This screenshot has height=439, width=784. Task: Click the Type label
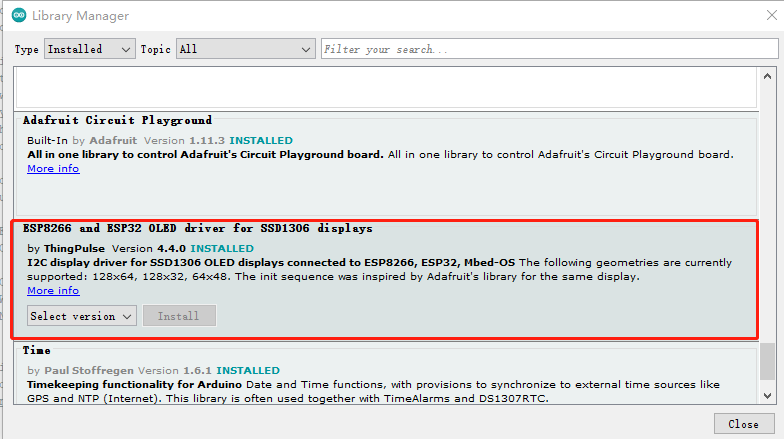(26, 50)
